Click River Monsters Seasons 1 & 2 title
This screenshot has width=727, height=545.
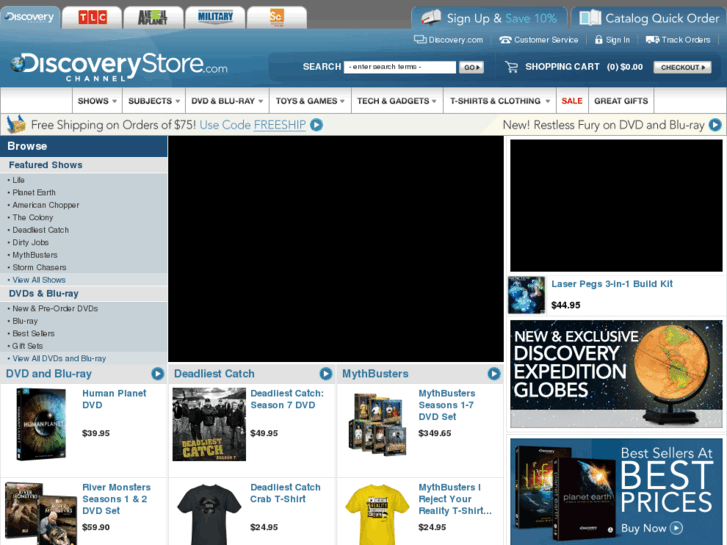tap(116, 499)
